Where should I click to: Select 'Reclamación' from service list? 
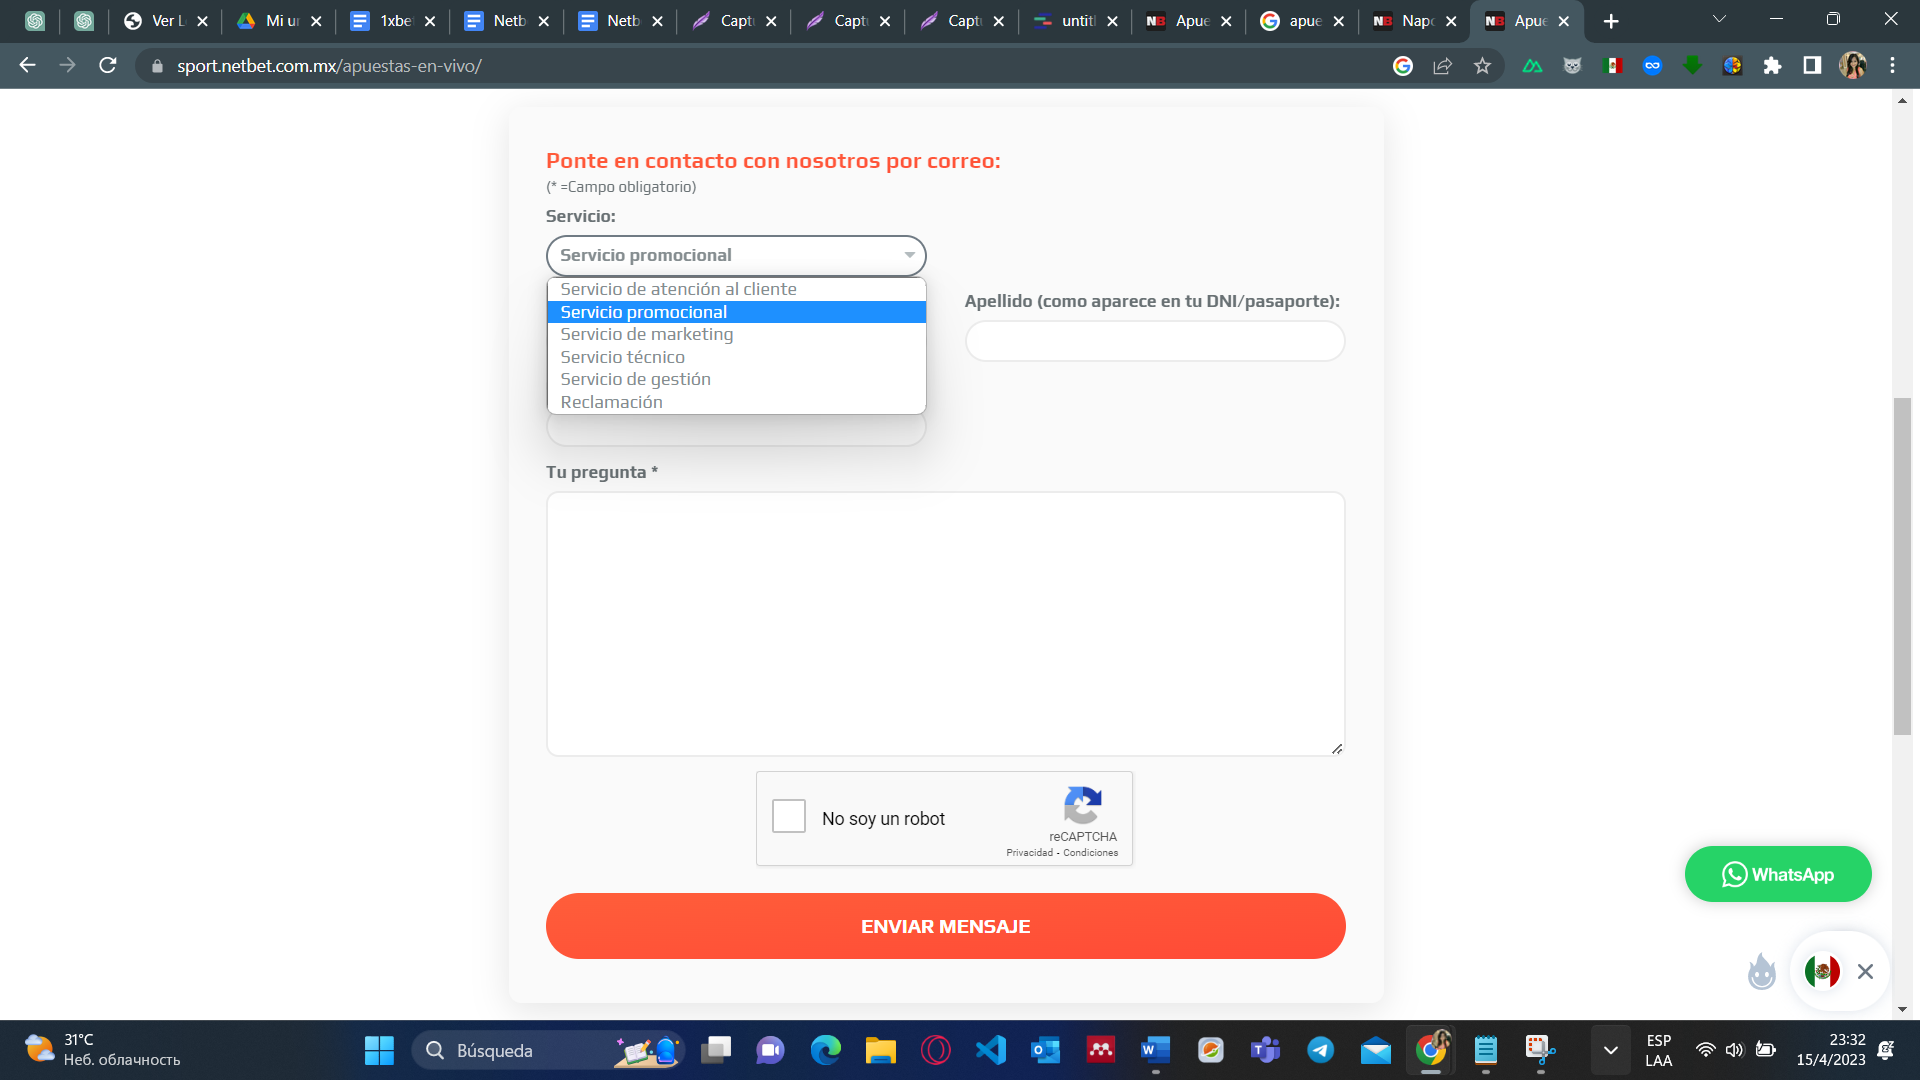(611, 401)
